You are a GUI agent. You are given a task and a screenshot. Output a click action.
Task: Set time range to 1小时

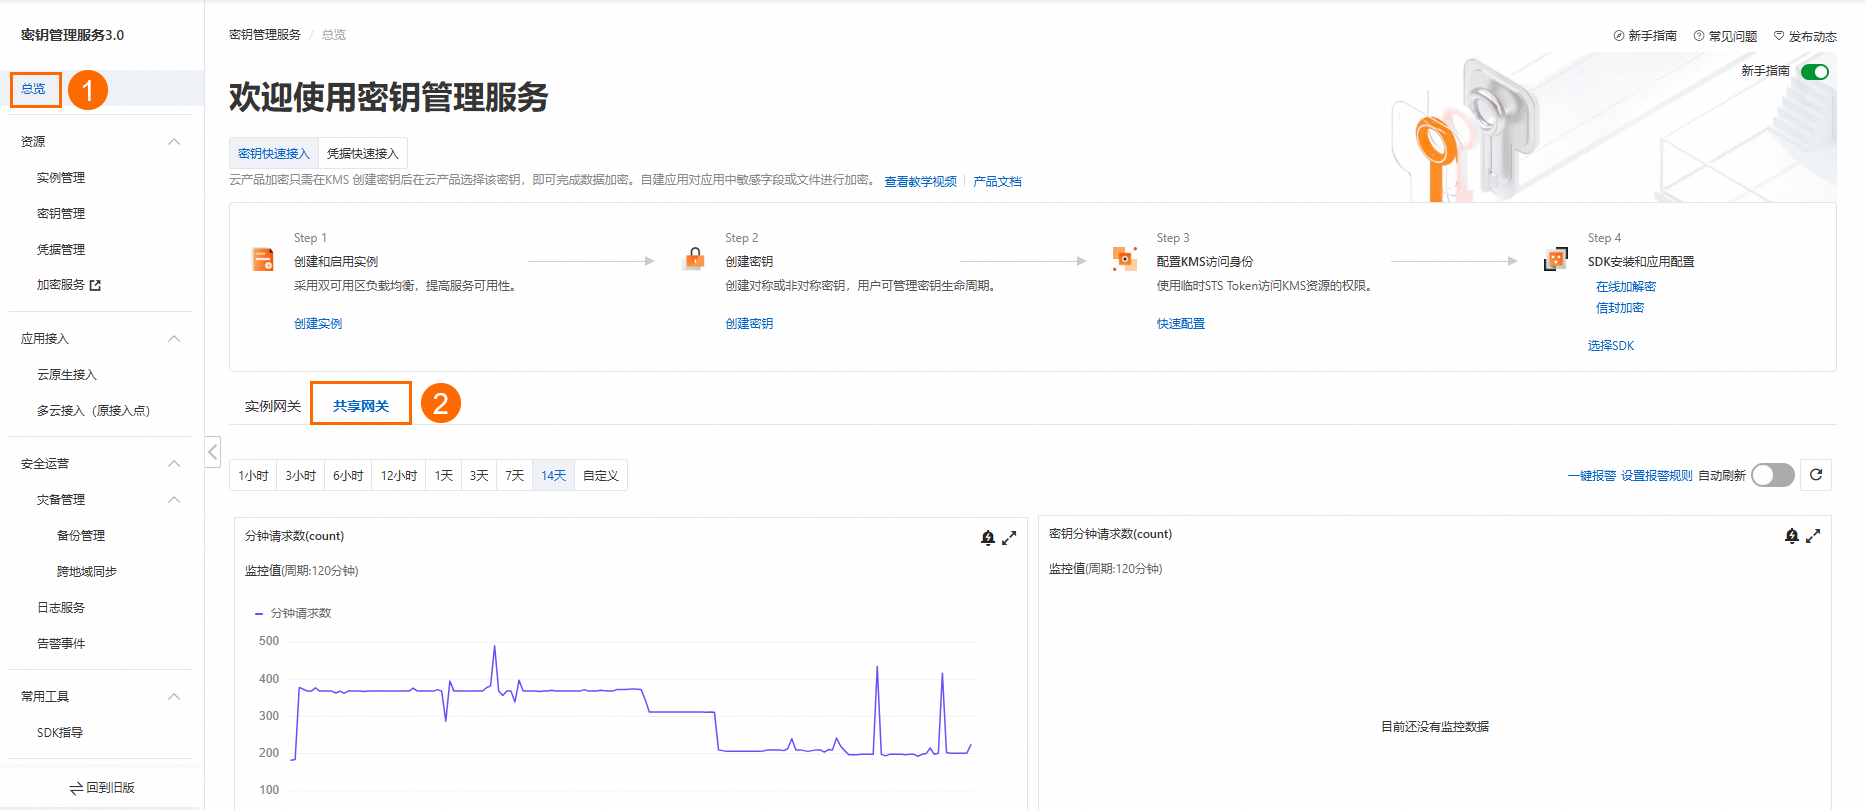click(x=253, y=475)
